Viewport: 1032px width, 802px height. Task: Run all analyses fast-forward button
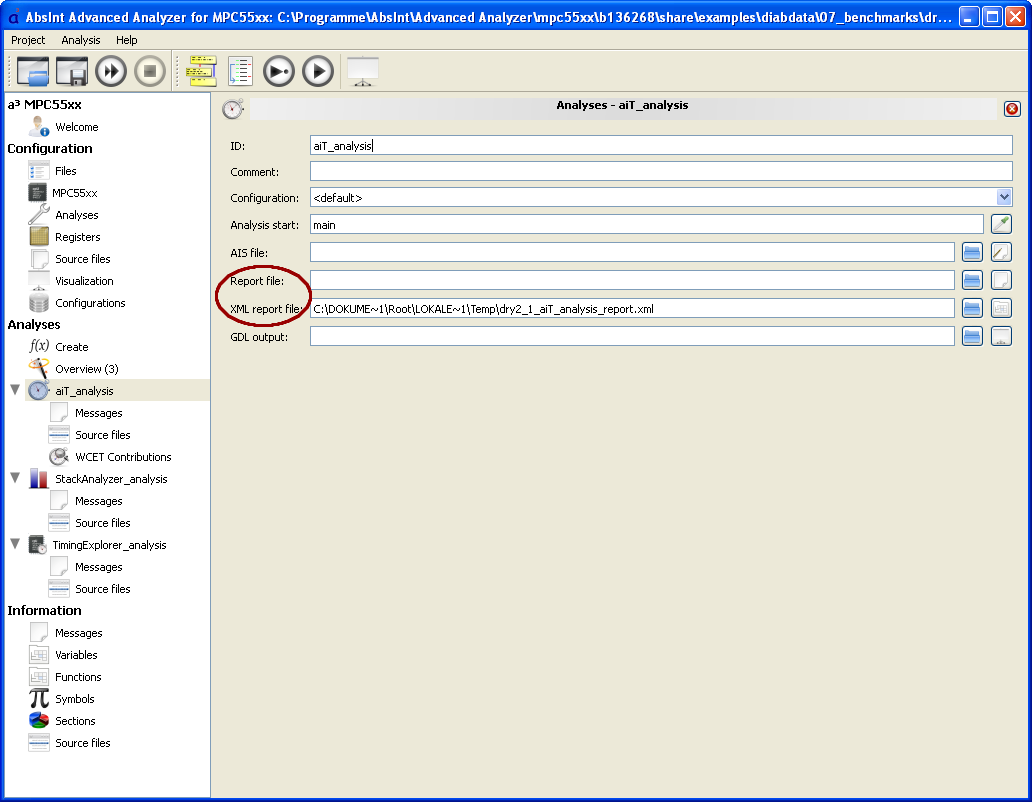click(111, 70)
